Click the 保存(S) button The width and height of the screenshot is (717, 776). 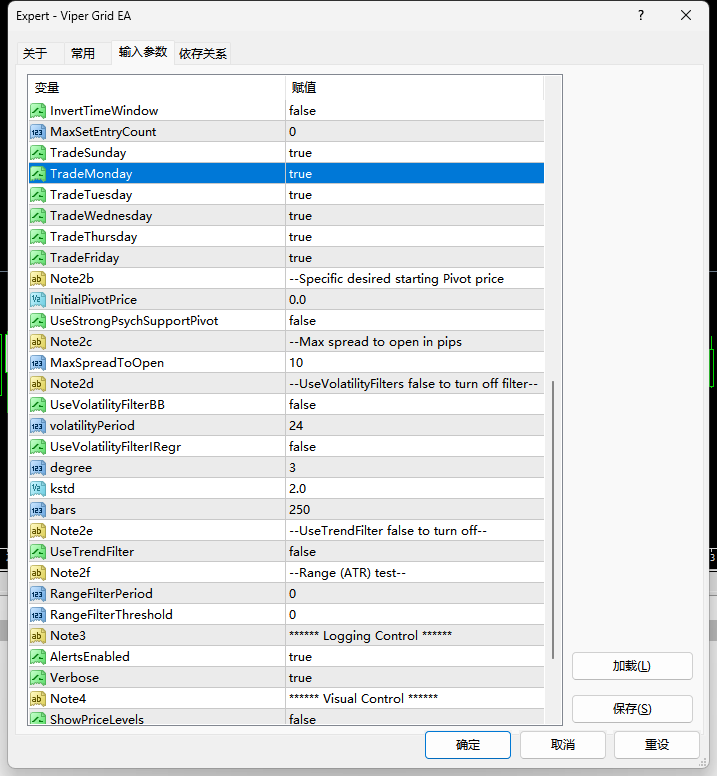[x=632, y=709]
